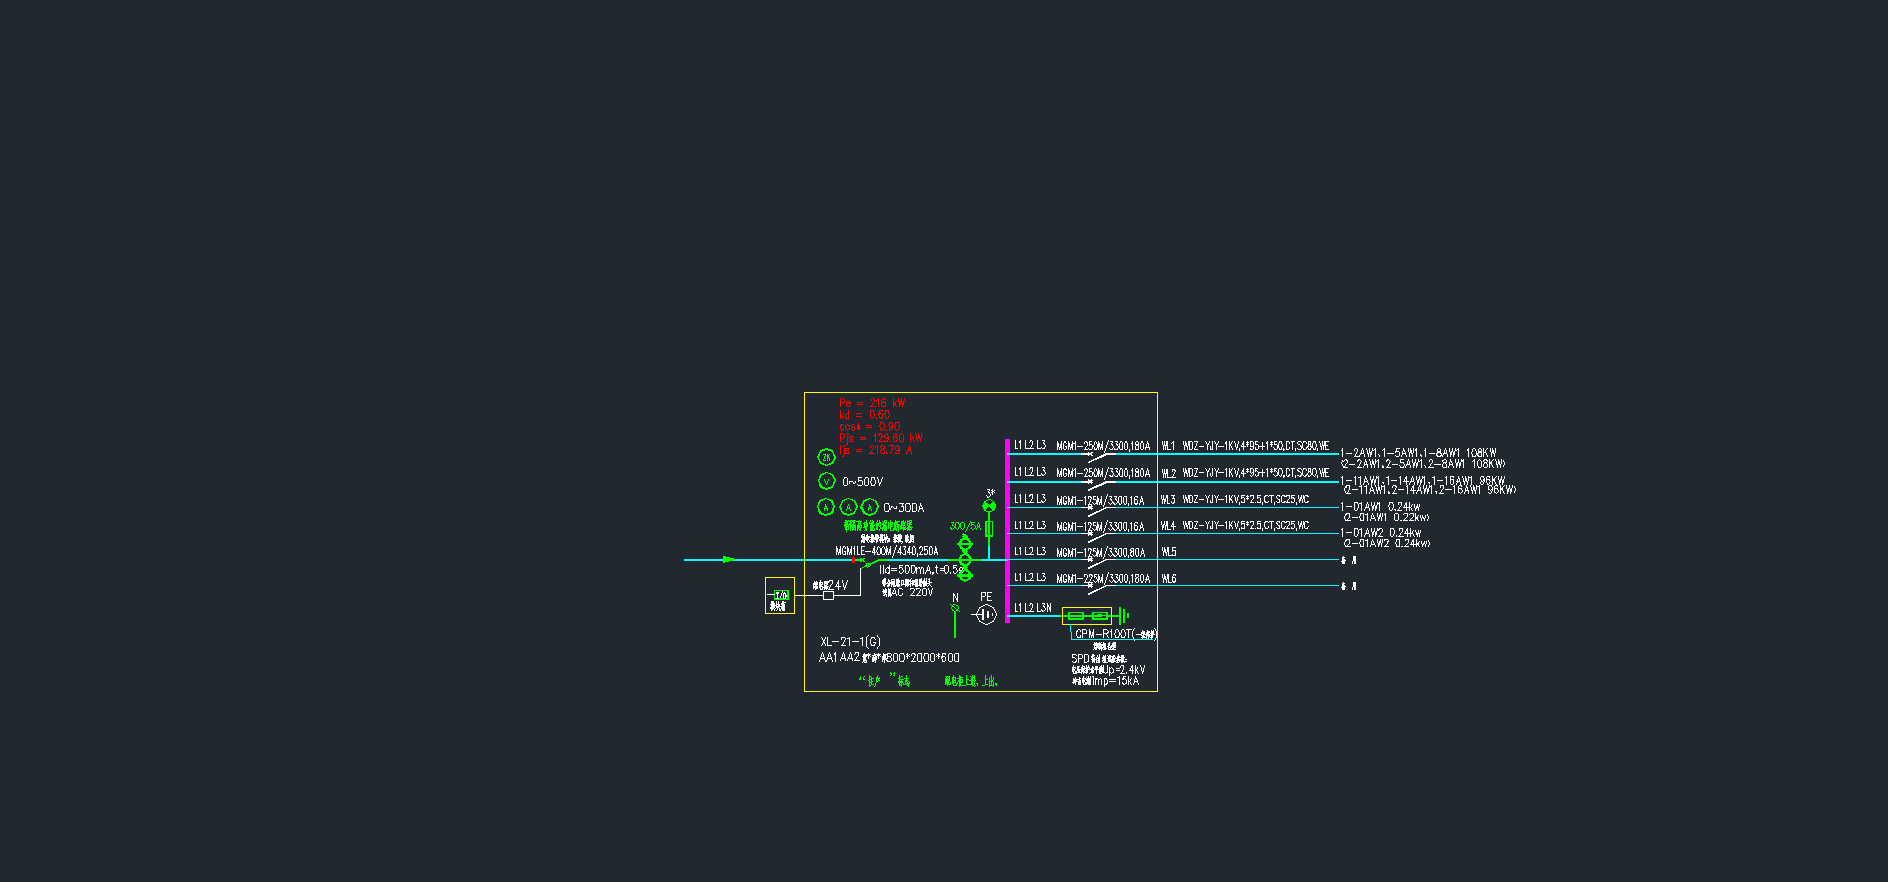1888x882 pixels.
Task: Click the 1-11AW1,1-14AW1,1-16AW1 96KW text
Action: (1423, 481)
